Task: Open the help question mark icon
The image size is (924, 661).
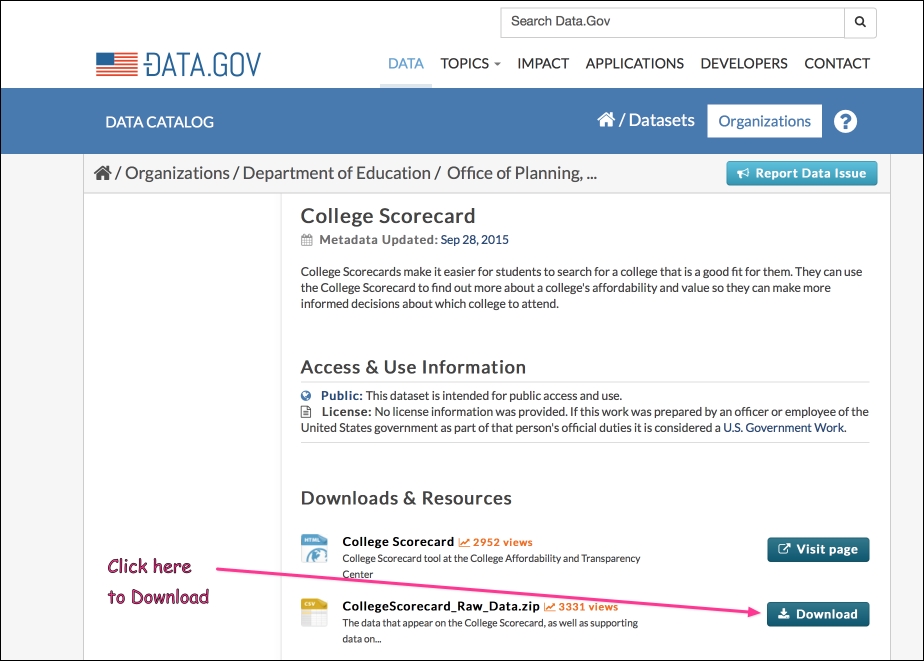Action: pyautogui.click(x=845, y=121)
